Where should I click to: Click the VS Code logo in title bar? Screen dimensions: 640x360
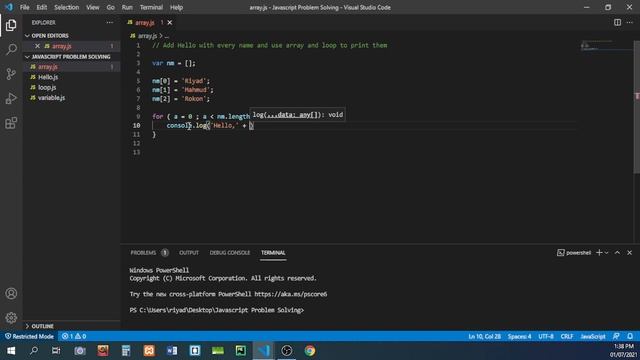coord(9,7)
